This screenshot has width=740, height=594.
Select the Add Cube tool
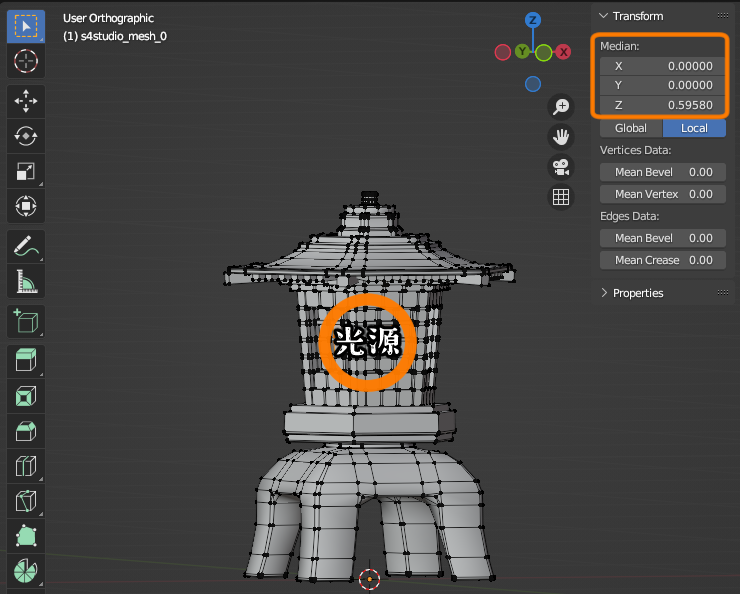click(x=26, y=321)
